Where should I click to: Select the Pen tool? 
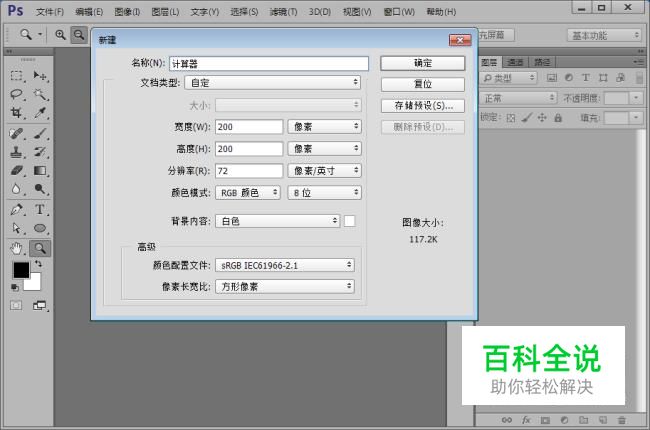[x=17, y=209]
